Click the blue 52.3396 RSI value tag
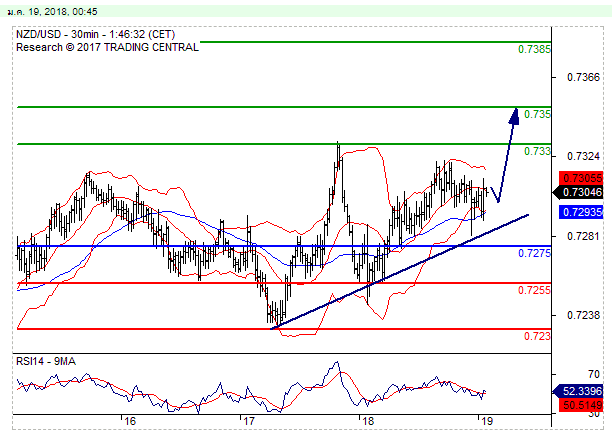The image size is (612, 444). [578, 391]
